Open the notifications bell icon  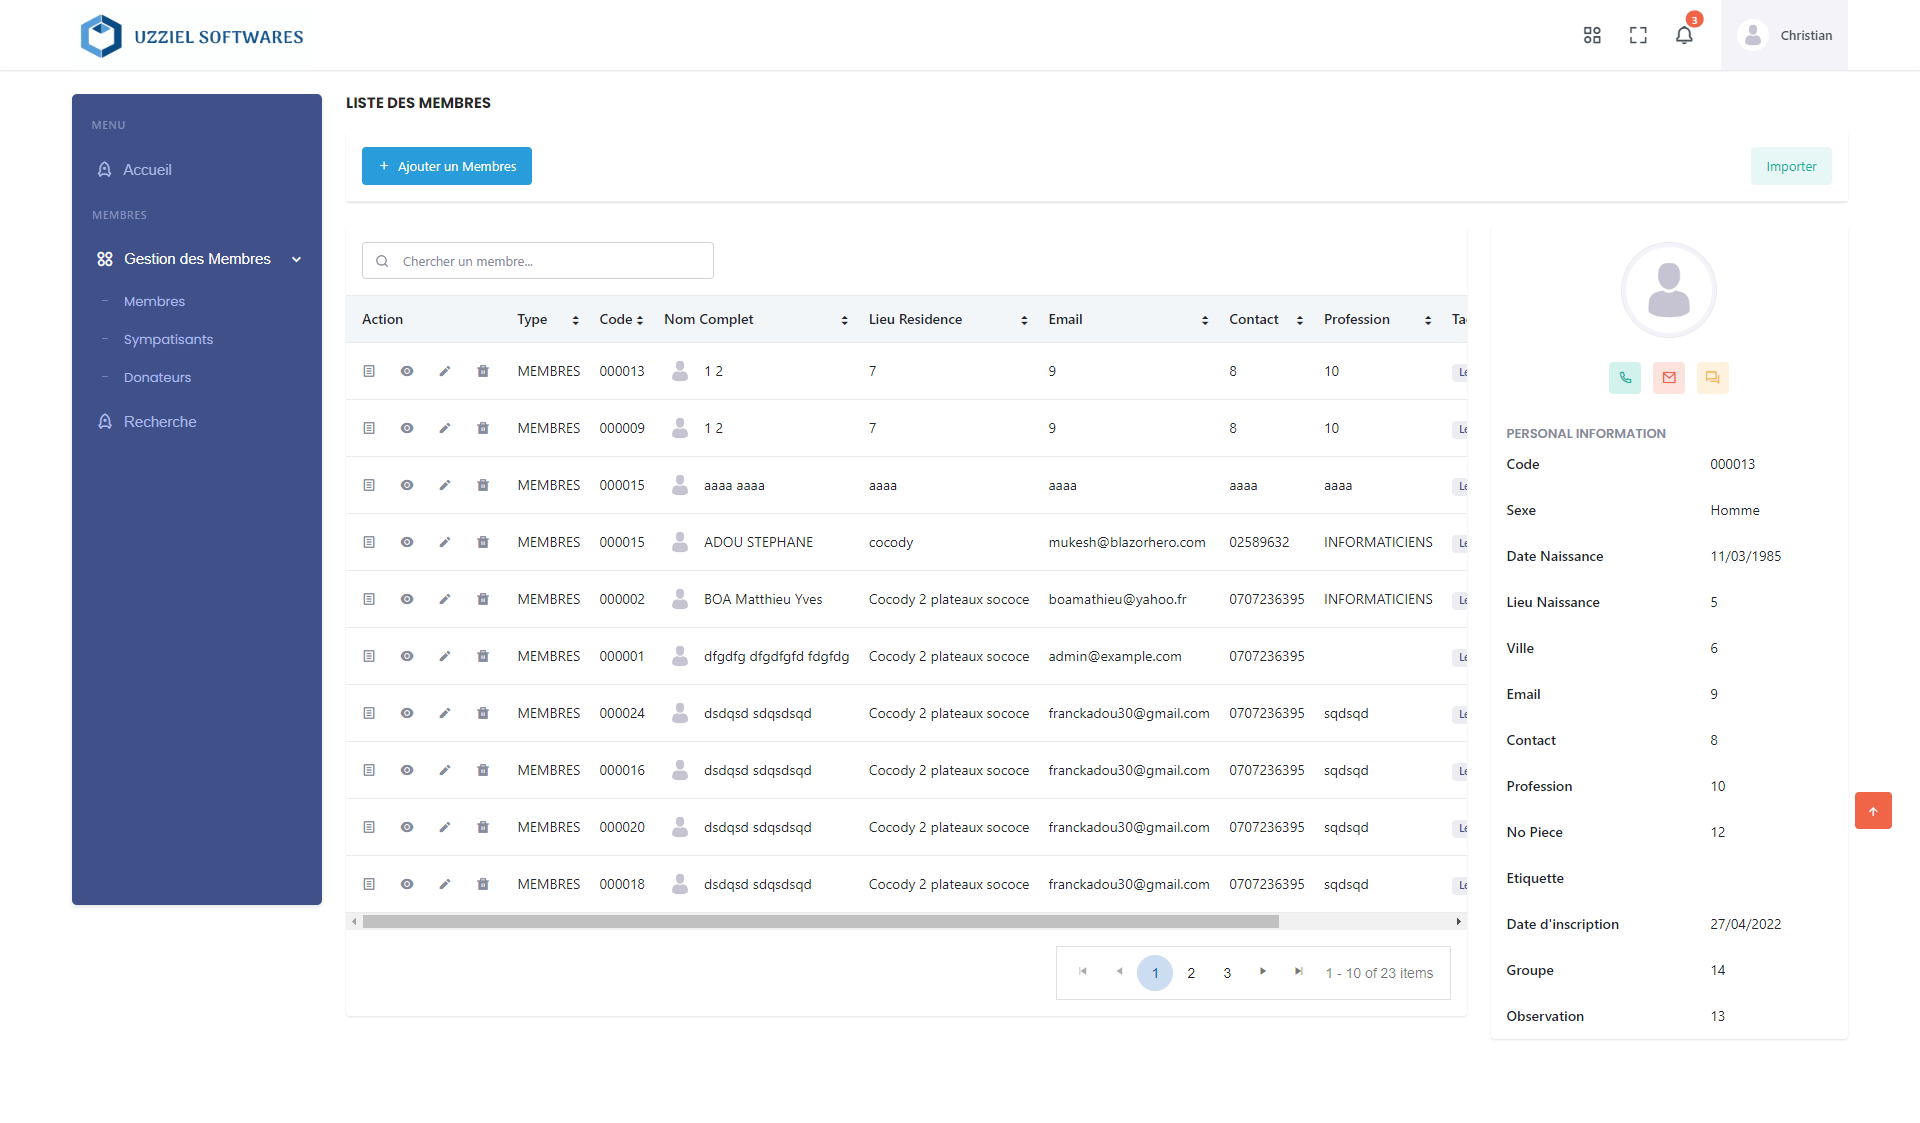tap(1684, 36)
